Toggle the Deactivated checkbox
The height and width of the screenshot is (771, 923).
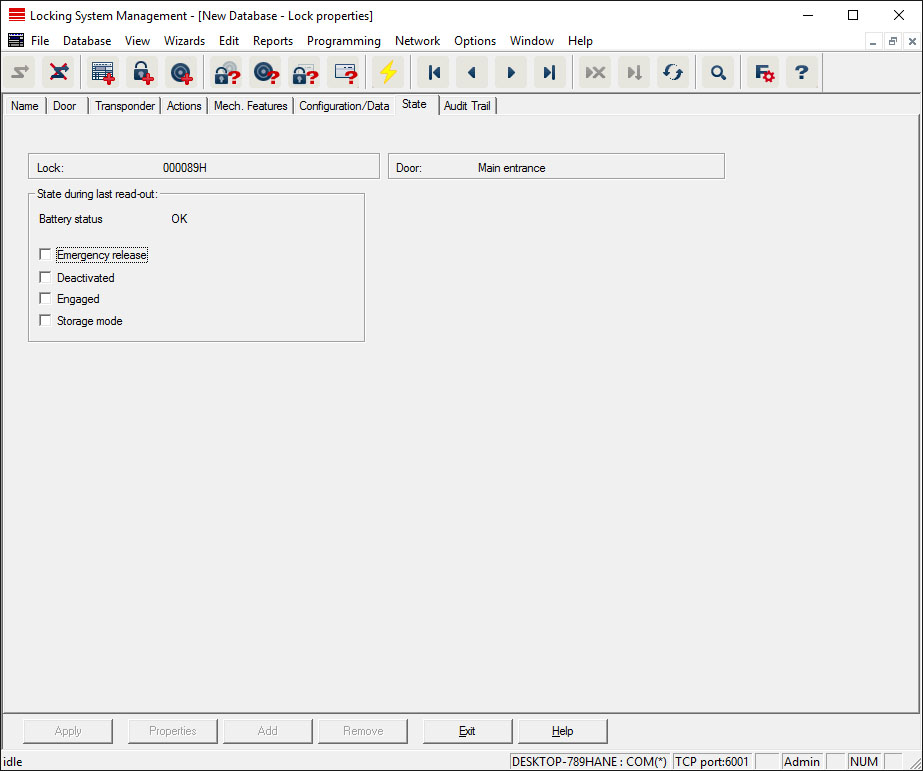point(45,277)
